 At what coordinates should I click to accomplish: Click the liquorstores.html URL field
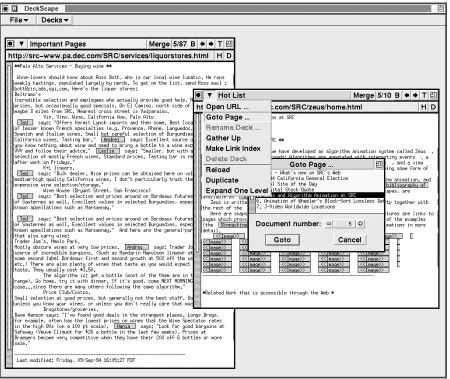[x=110, y=56]
